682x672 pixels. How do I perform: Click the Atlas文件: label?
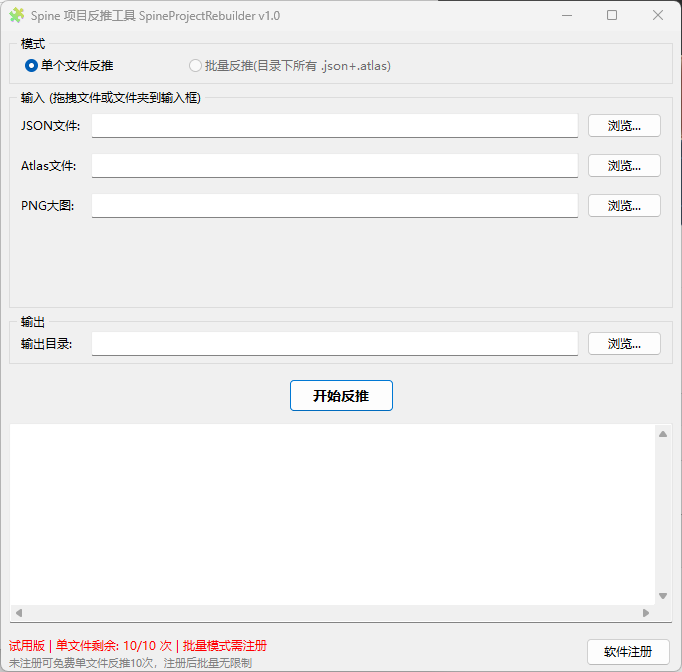(49, 166)
